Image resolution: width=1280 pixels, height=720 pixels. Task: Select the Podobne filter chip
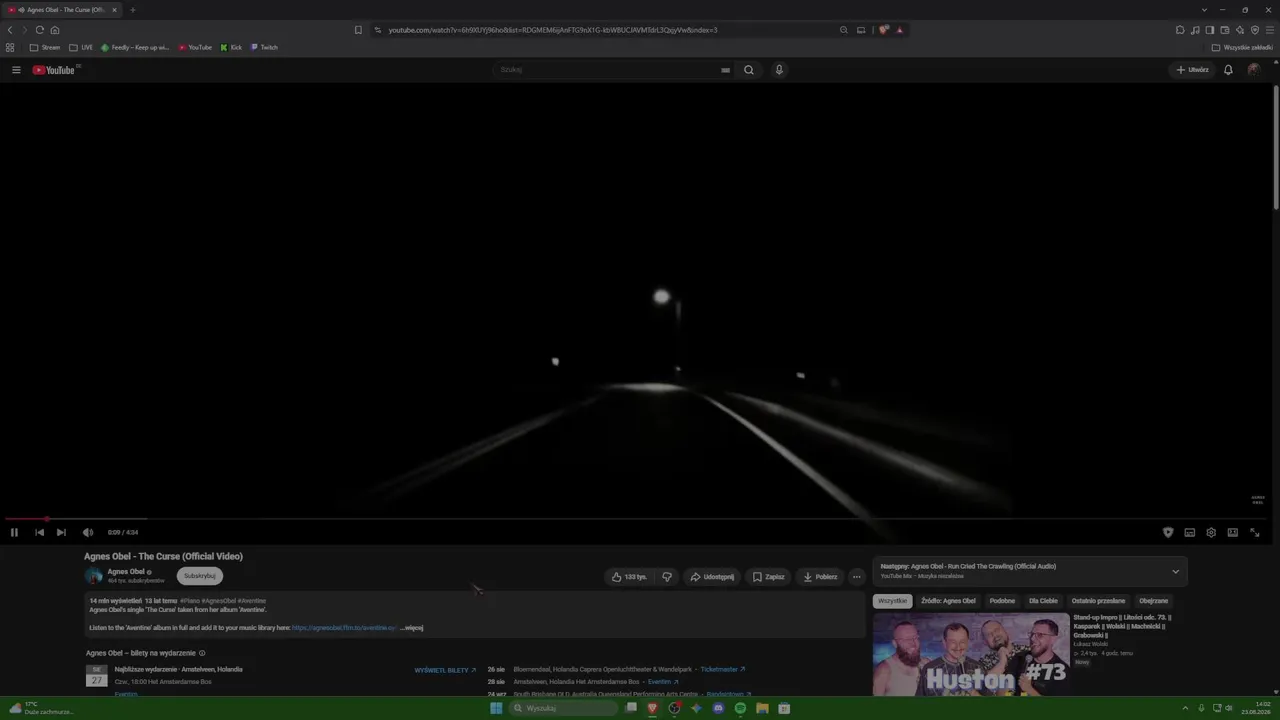[1002, 601]
